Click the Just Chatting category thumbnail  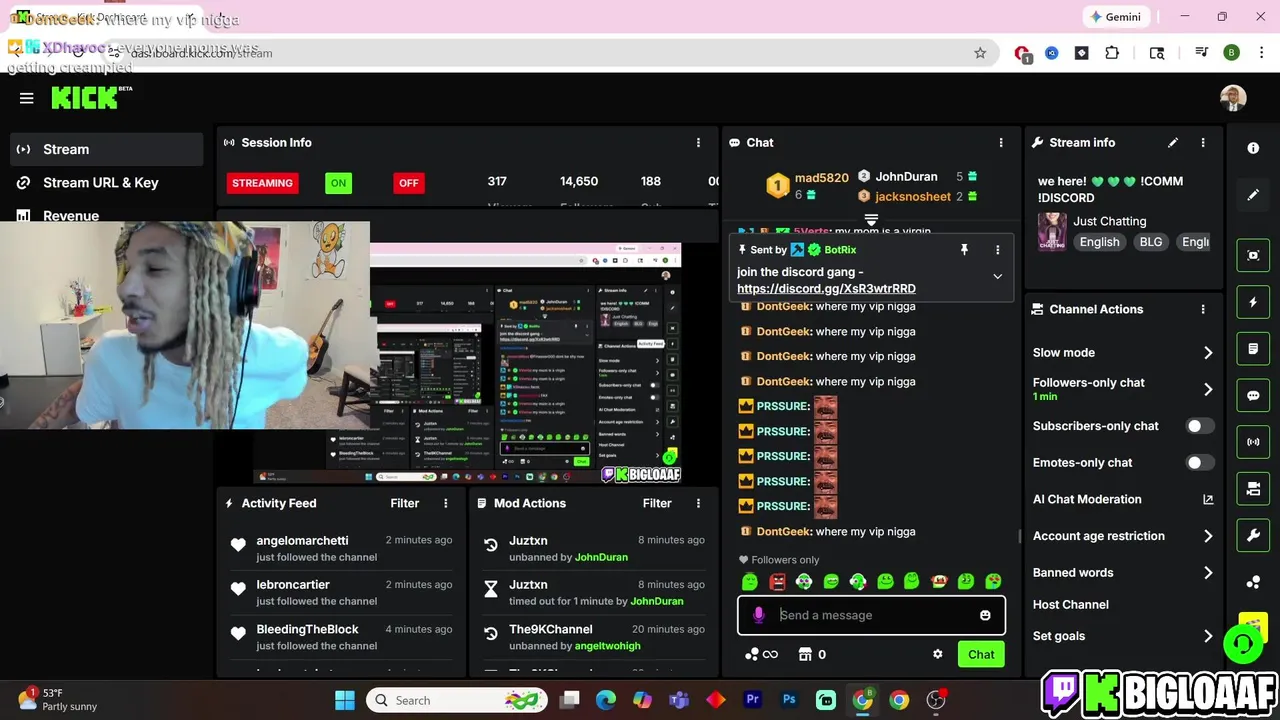tap(1051, 231)
